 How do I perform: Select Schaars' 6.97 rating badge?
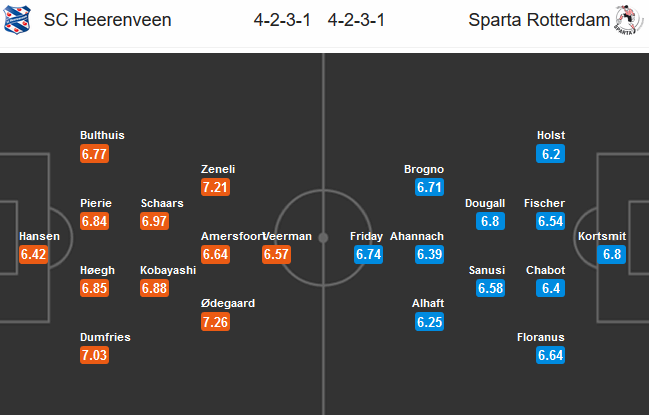point(156,221)
